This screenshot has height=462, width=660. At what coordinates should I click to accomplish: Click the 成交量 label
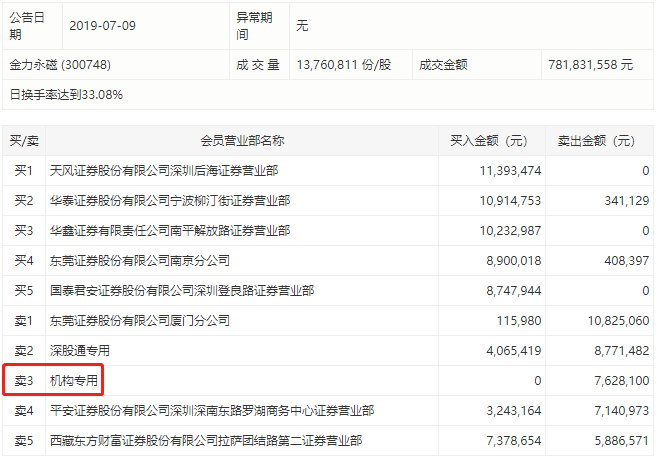point(258,65)
